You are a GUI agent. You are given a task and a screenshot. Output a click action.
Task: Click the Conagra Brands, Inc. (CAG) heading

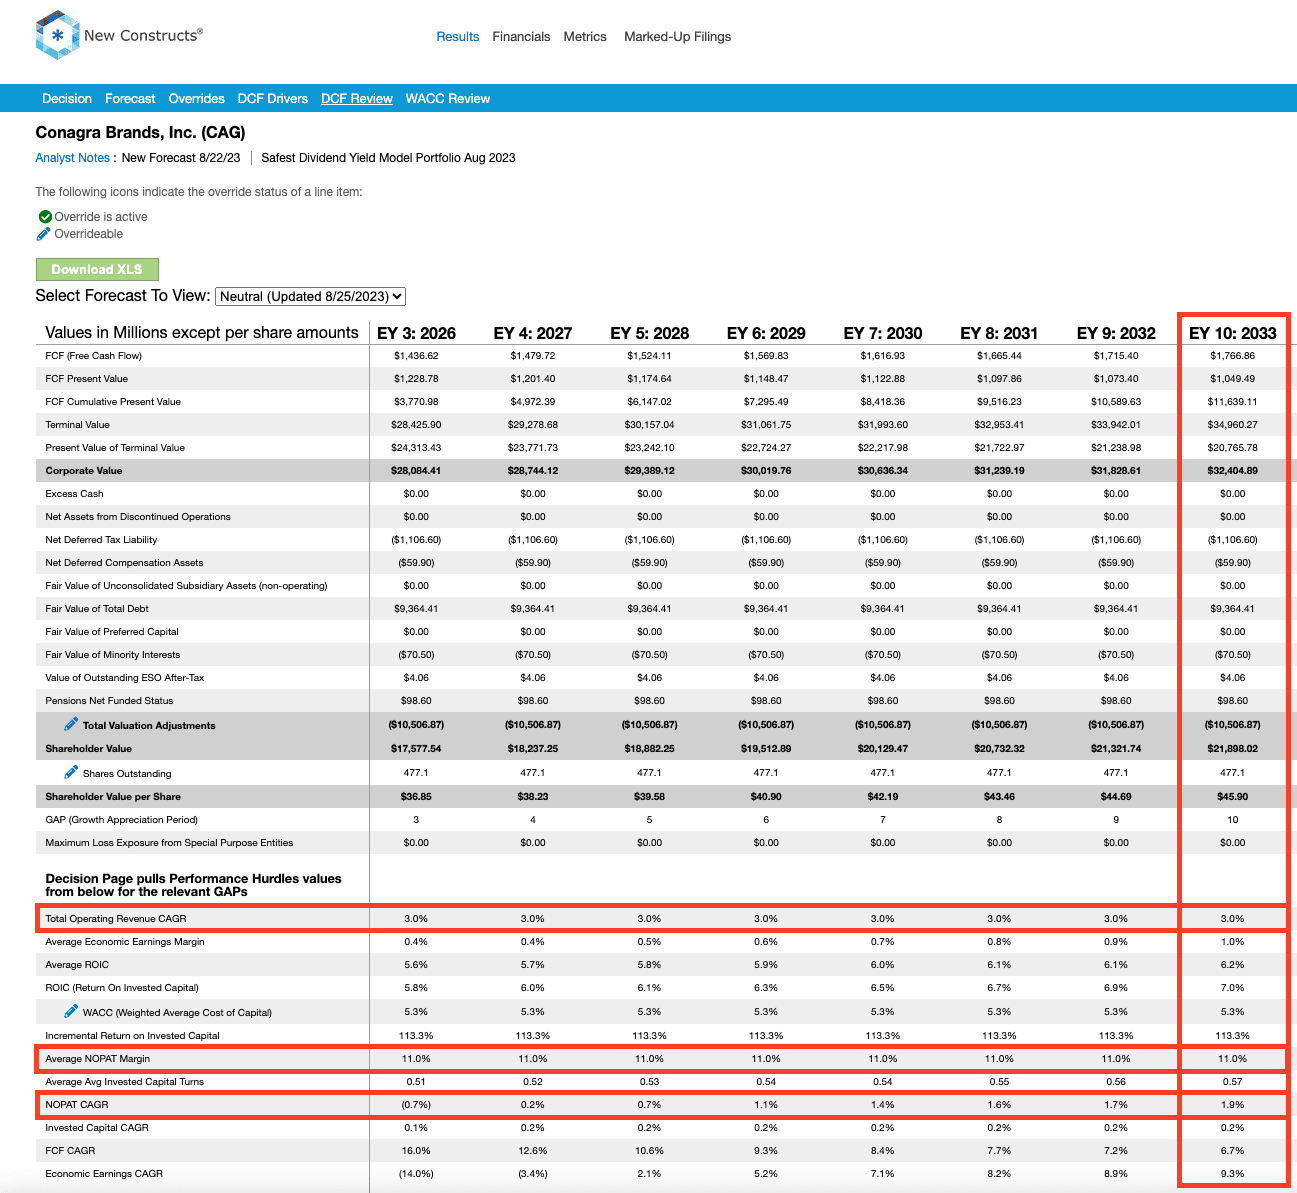[x=140, y=132]
